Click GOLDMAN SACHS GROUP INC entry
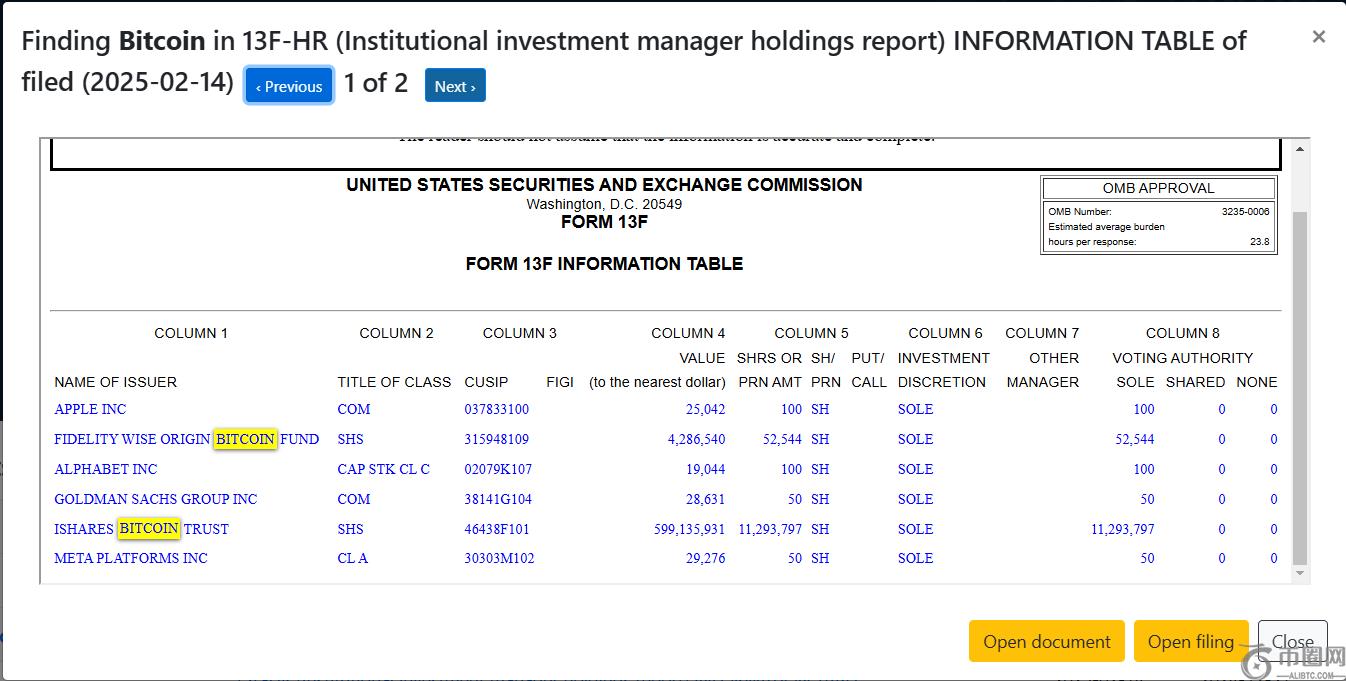The height and width of the screenshot is (681, 1346). click(155, 499)
